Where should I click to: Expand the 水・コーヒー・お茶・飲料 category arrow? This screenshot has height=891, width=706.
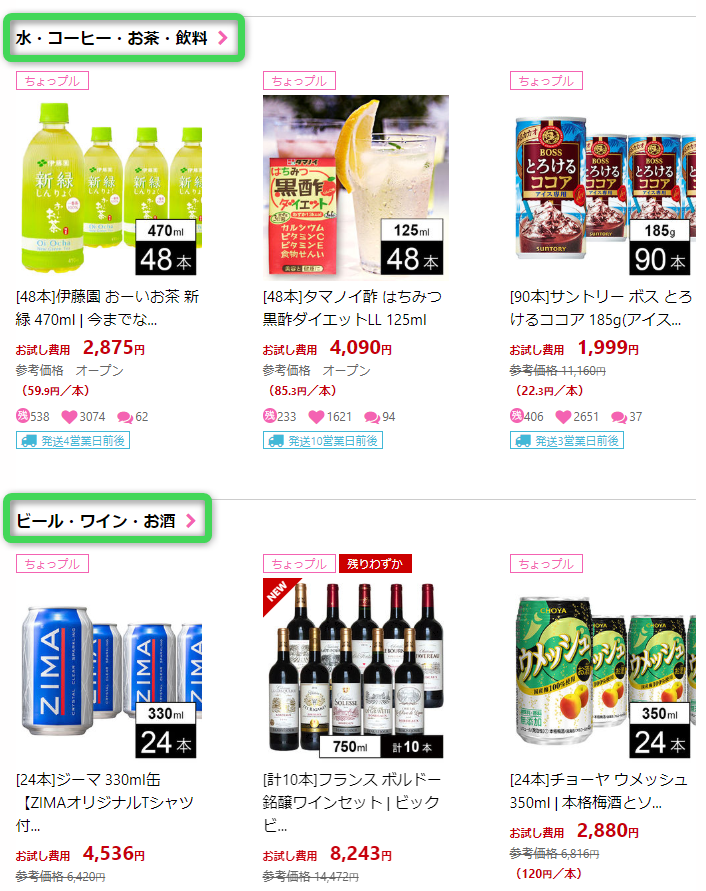coord(223,38)
